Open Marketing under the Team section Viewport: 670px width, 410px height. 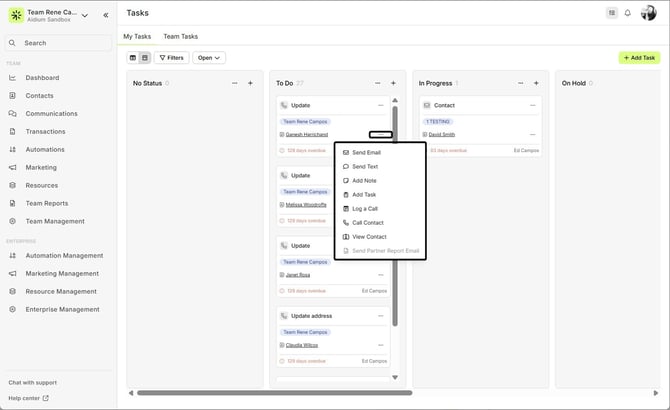tap(41, 167)
